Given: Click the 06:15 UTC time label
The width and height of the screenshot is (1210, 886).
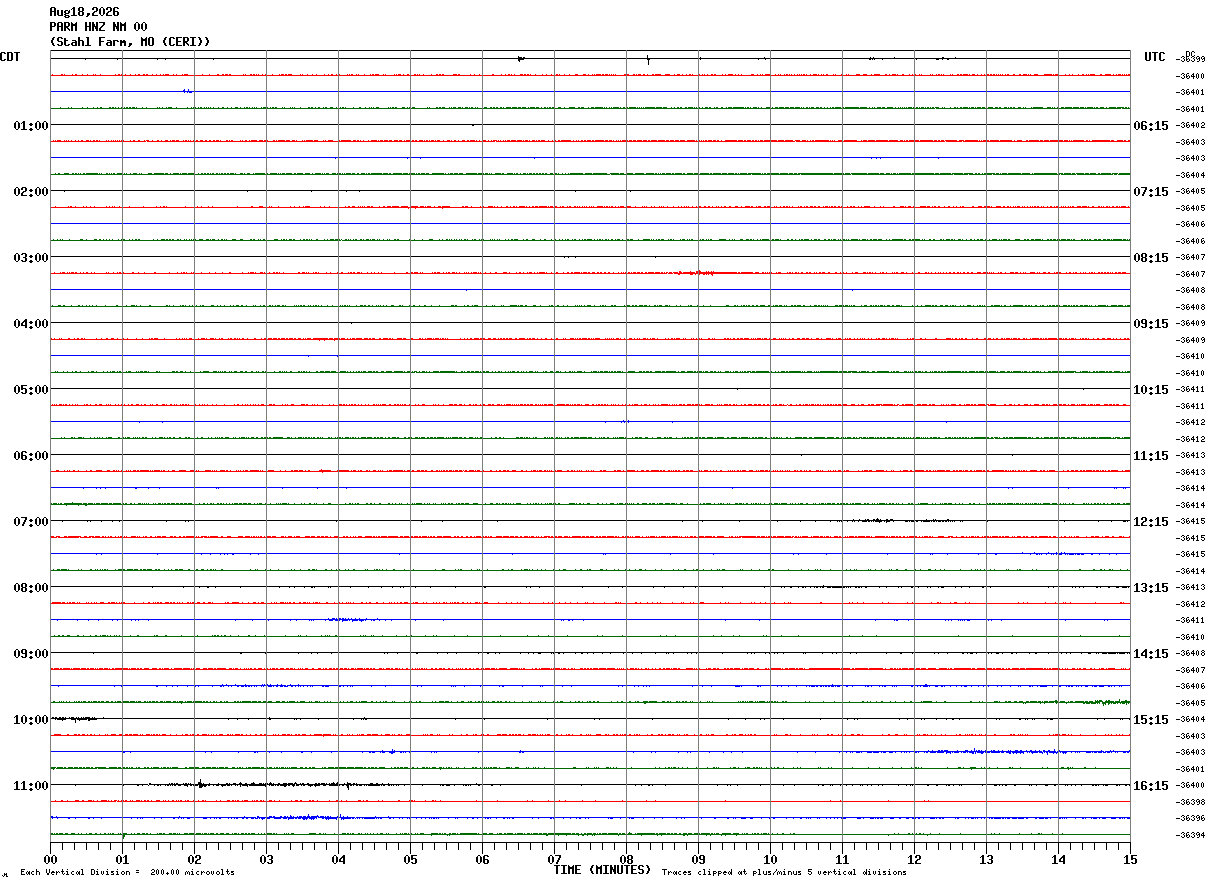Looking at the screenshot, I should [x=1150, y=126].
